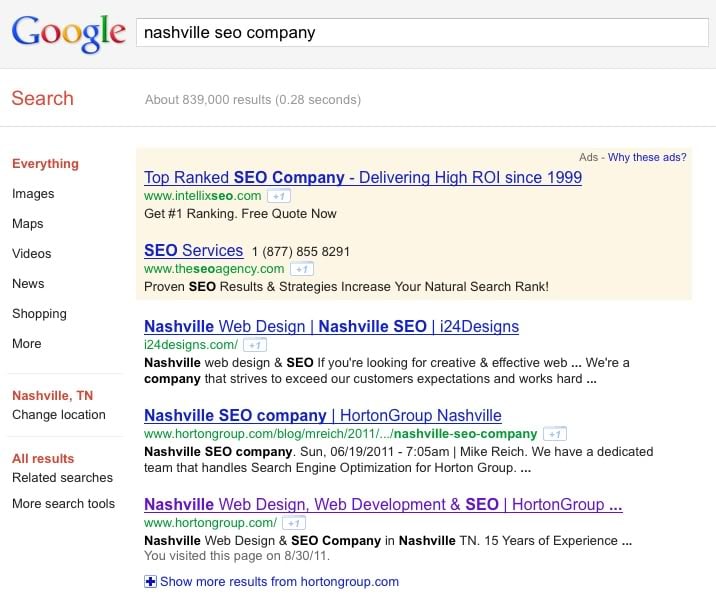Click the +1 button beside i24designs.com
Screen dimensions: 716x602
point(255,345)
